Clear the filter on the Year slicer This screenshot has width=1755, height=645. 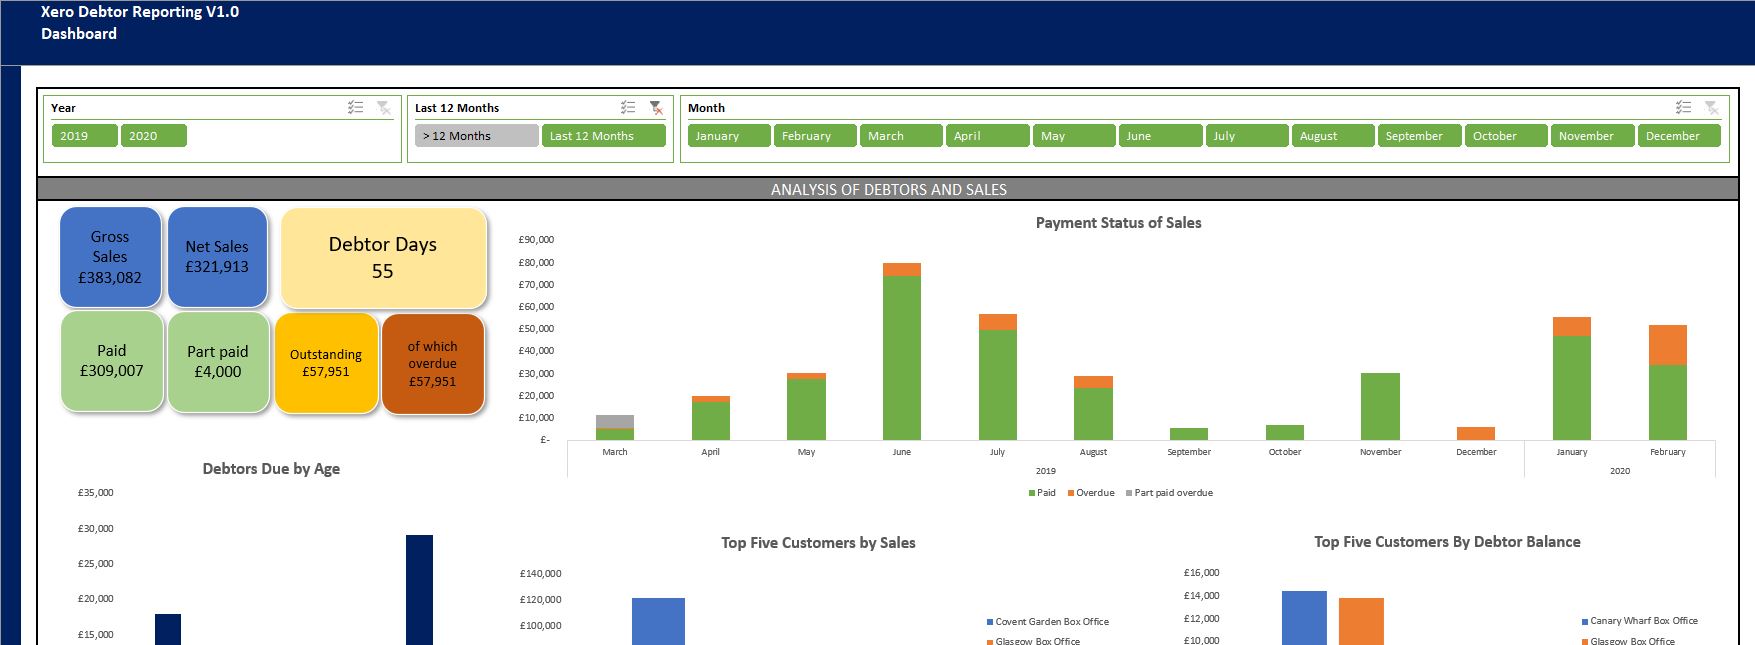[x=384, y=107]
